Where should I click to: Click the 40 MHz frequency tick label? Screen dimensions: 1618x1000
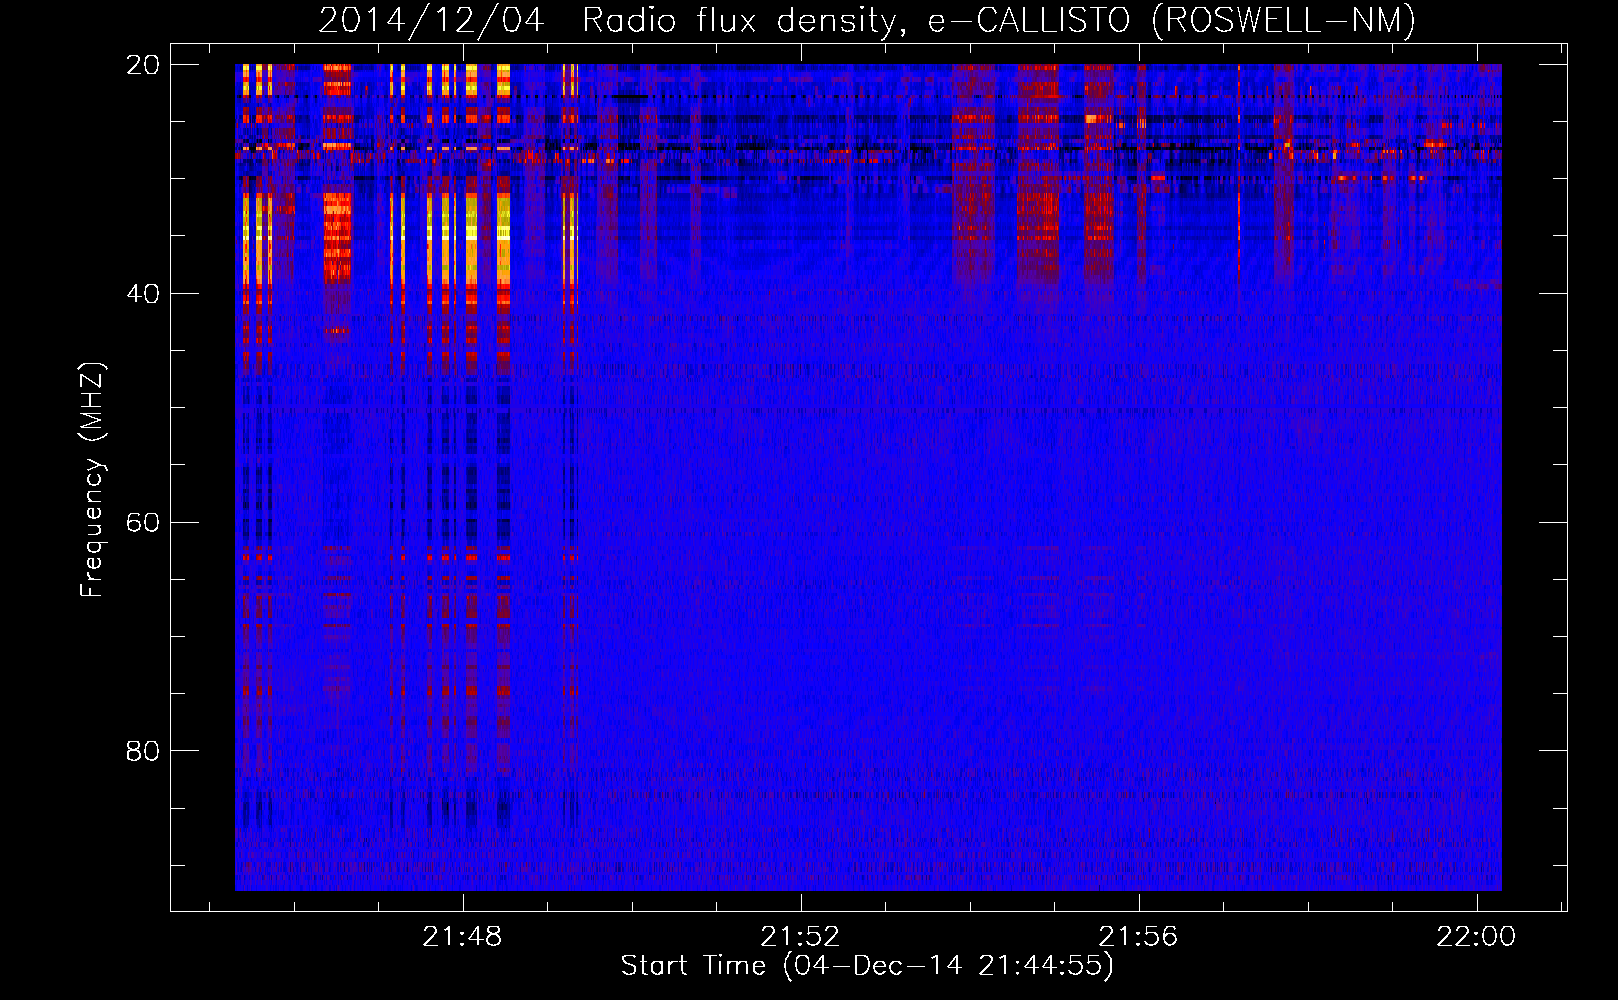pyautogui.click(x=142, y=294)
